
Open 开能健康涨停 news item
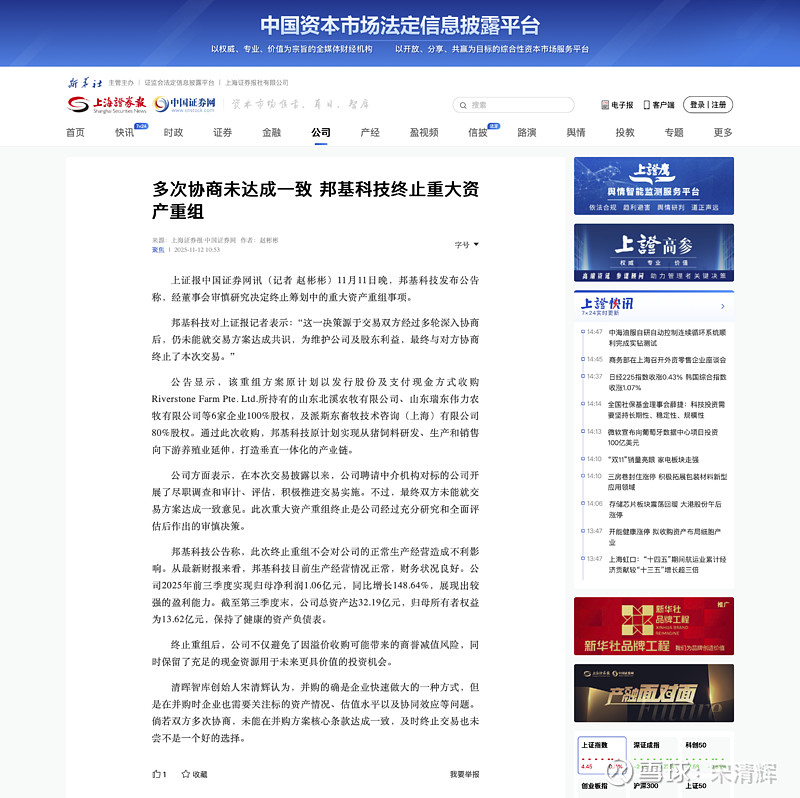coord(665,537)
